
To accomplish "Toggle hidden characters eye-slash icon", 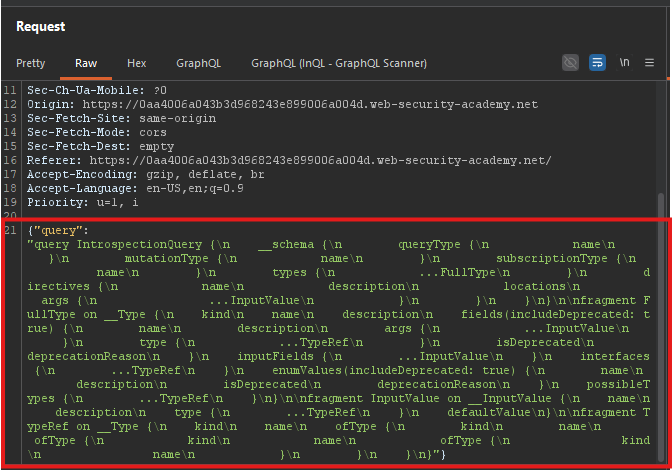I will tap(570, 63).
